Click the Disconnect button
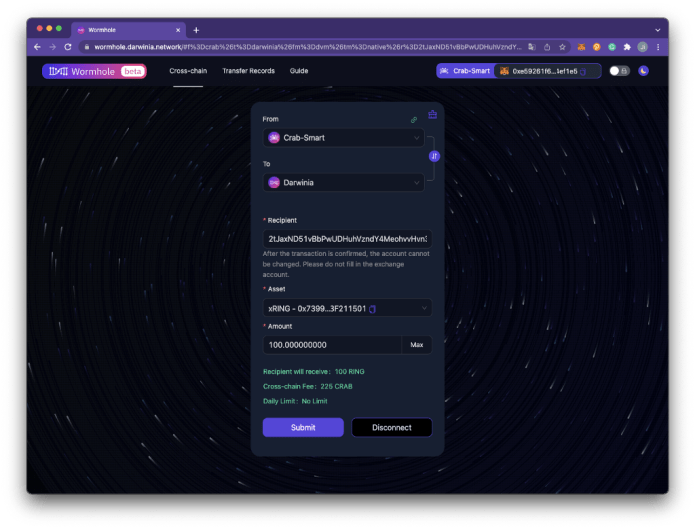 (392, 427)
